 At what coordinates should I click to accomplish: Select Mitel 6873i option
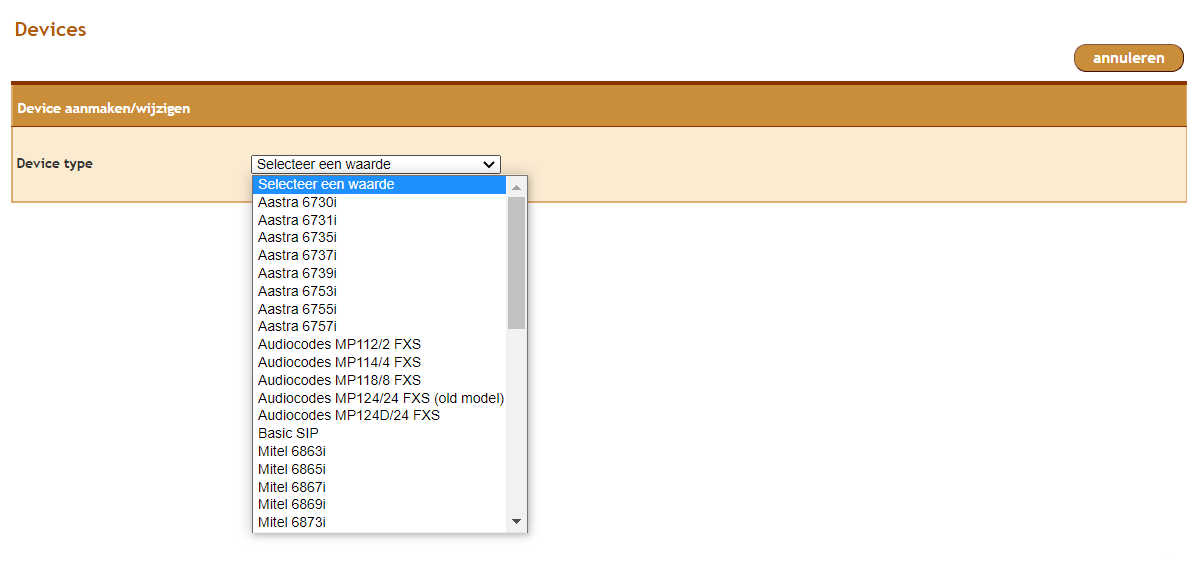(x=379, y=522)
